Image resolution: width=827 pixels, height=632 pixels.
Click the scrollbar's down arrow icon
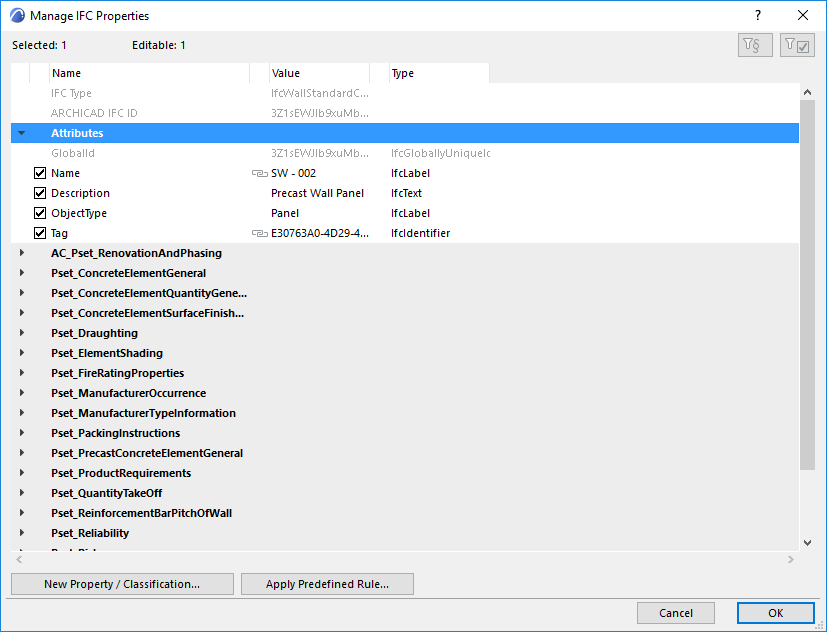pos(806,542)
